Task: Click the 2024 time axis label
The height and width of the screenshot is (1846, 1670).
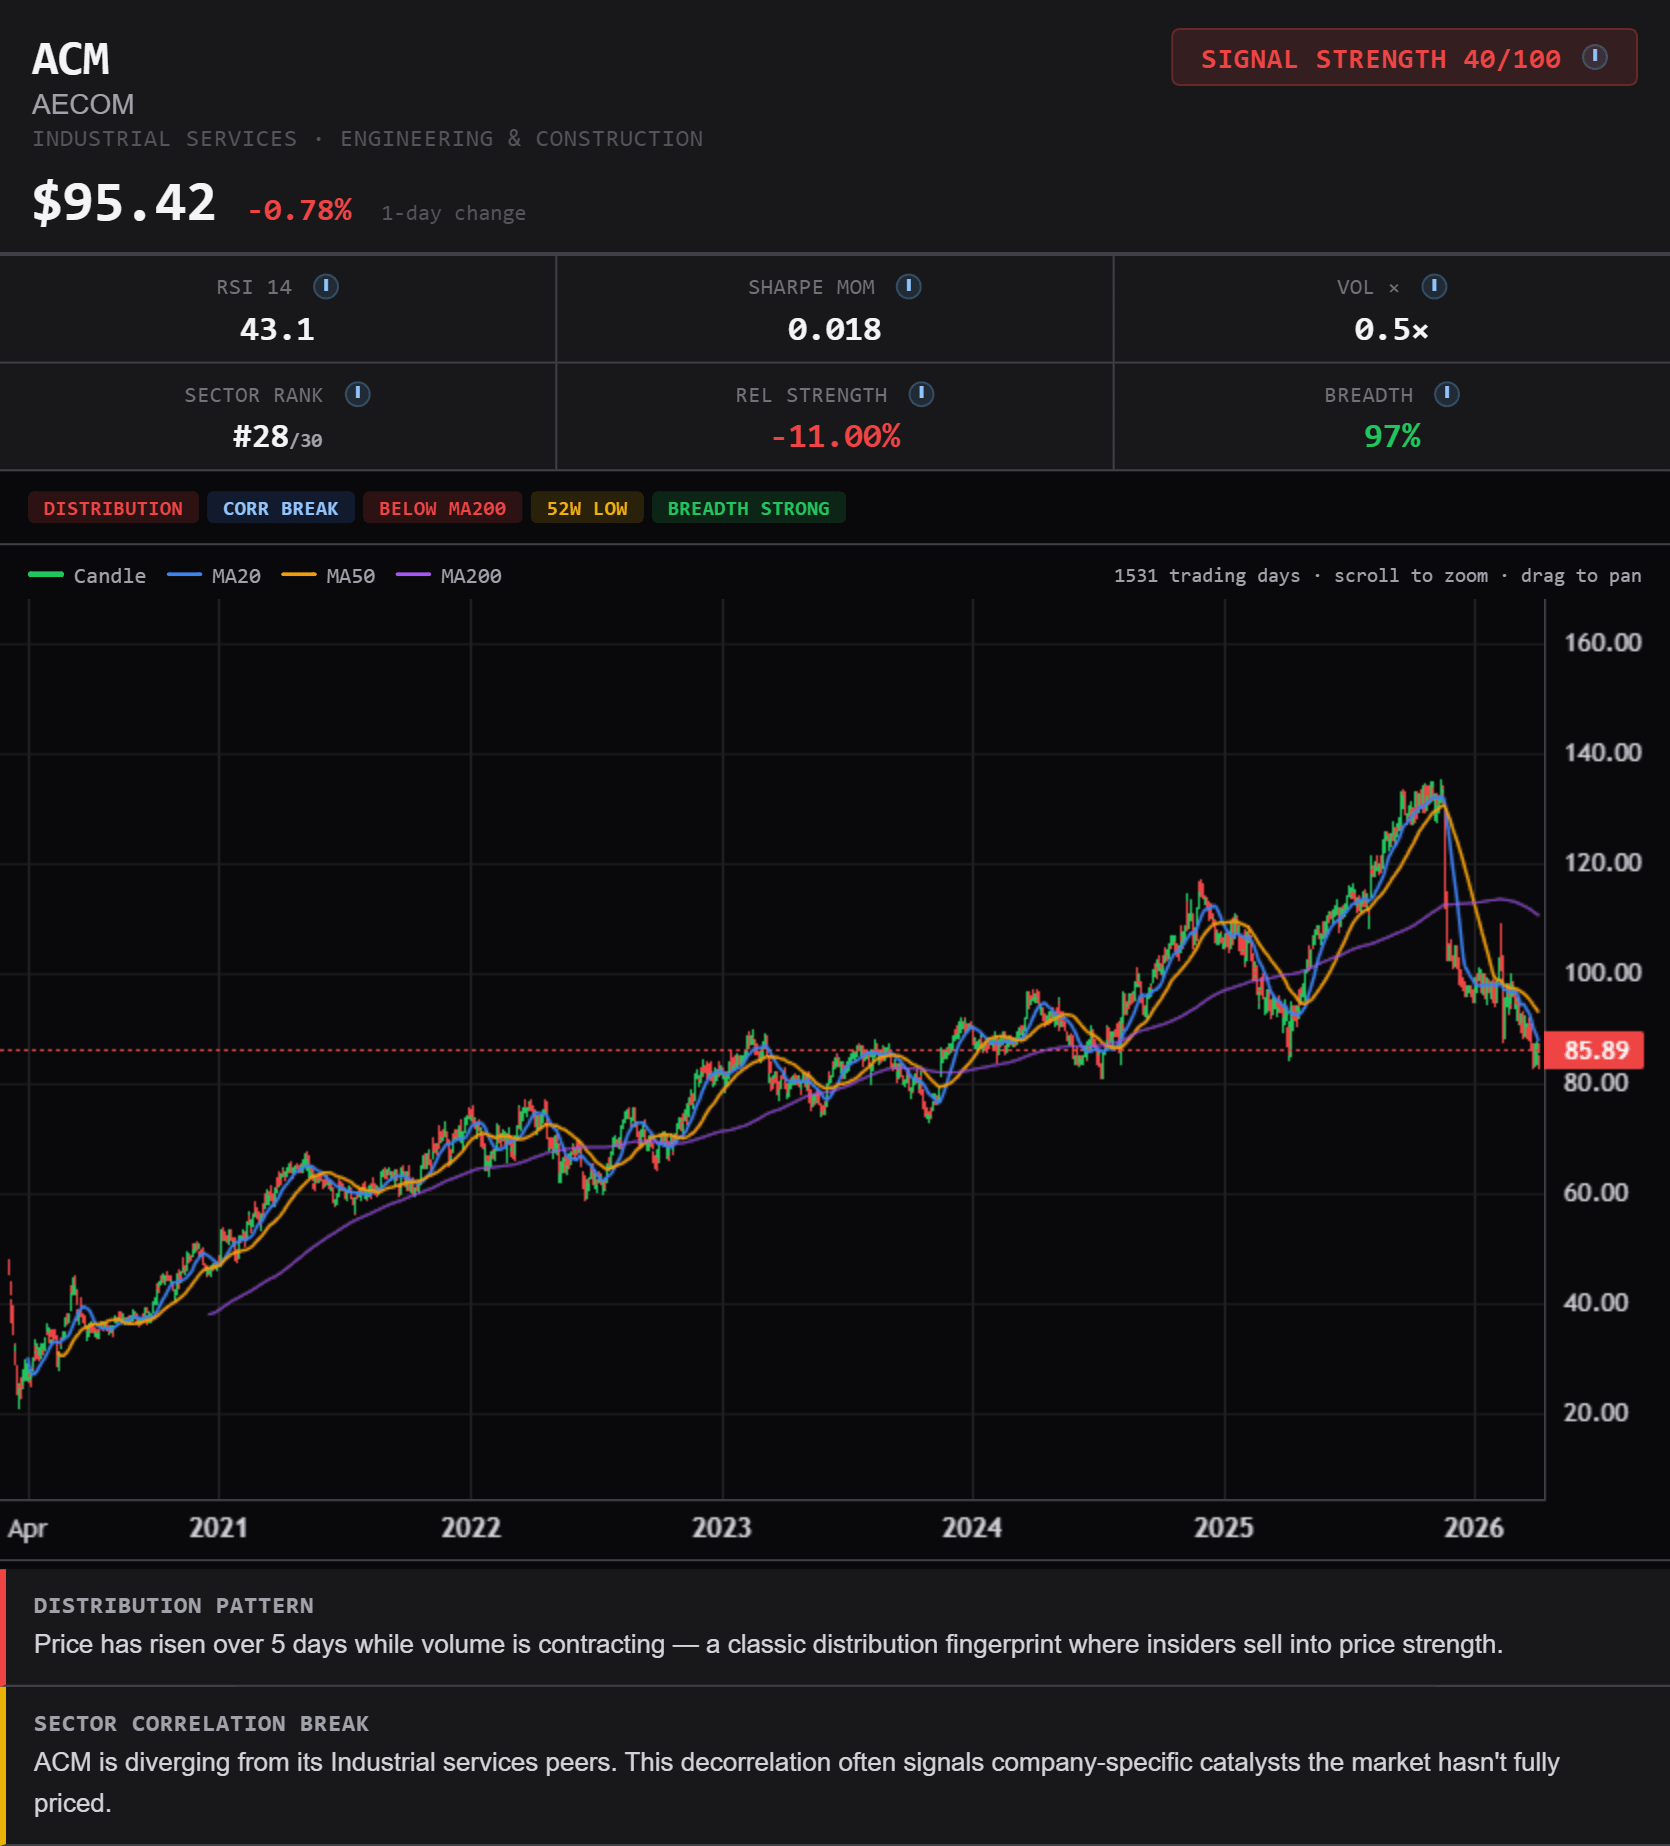Action: click(972, 1528)
